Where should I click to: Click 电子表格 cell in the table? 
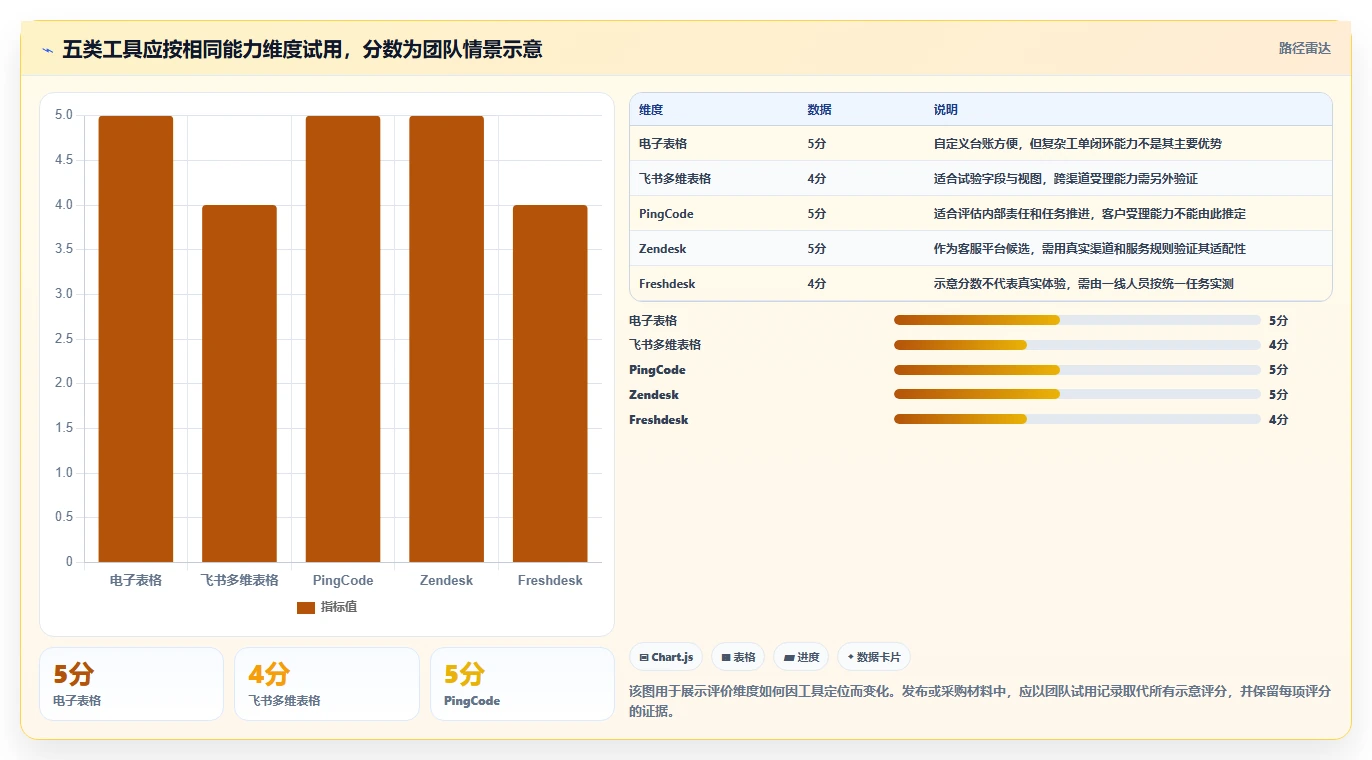pos(663,144)
